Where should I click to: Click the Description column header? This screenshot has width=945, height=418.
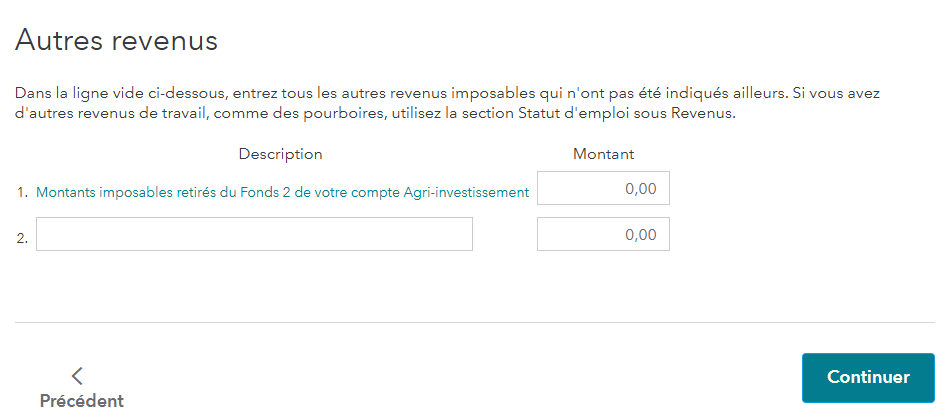click(x=280, y=154)
